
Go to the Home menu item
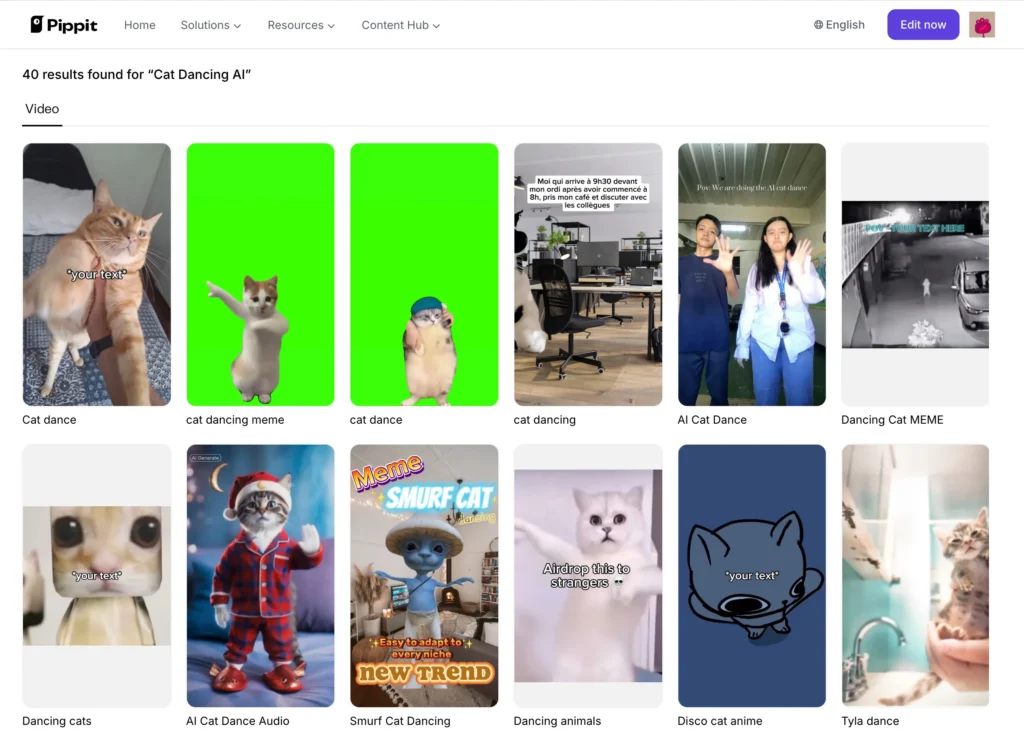coord(140,25)
